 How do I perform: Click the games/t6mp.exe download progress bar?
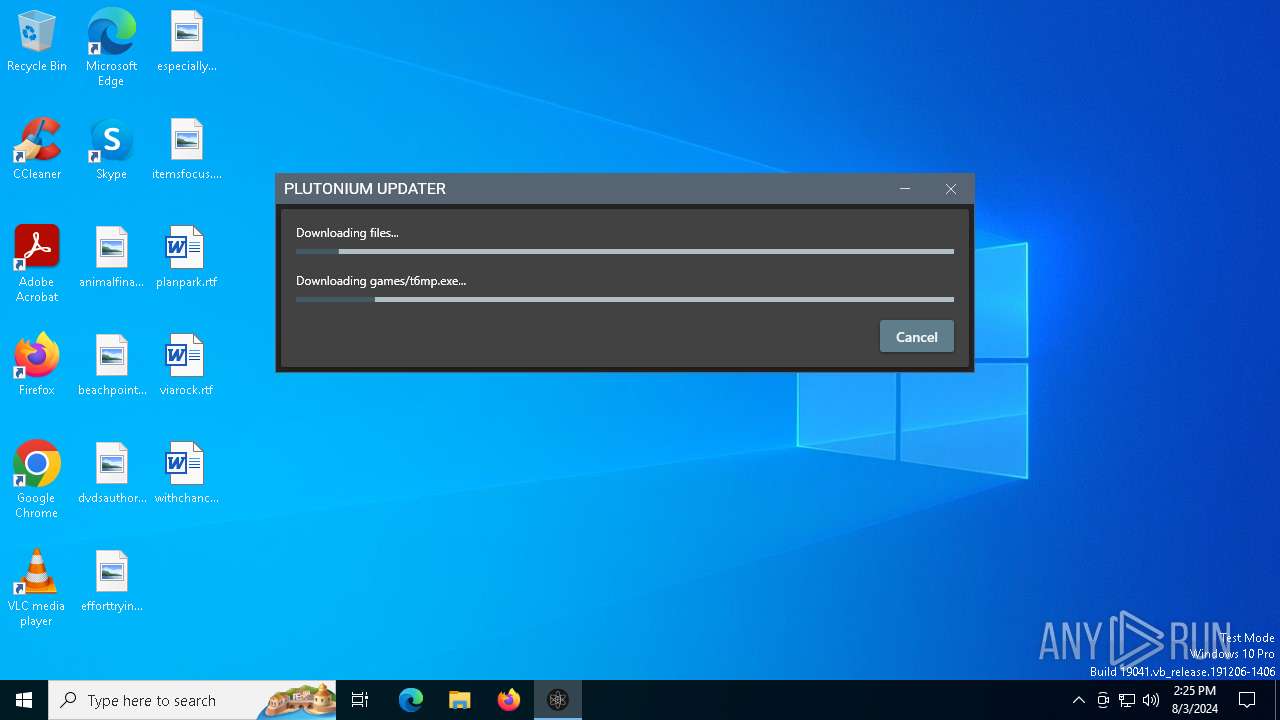(625, 299)
